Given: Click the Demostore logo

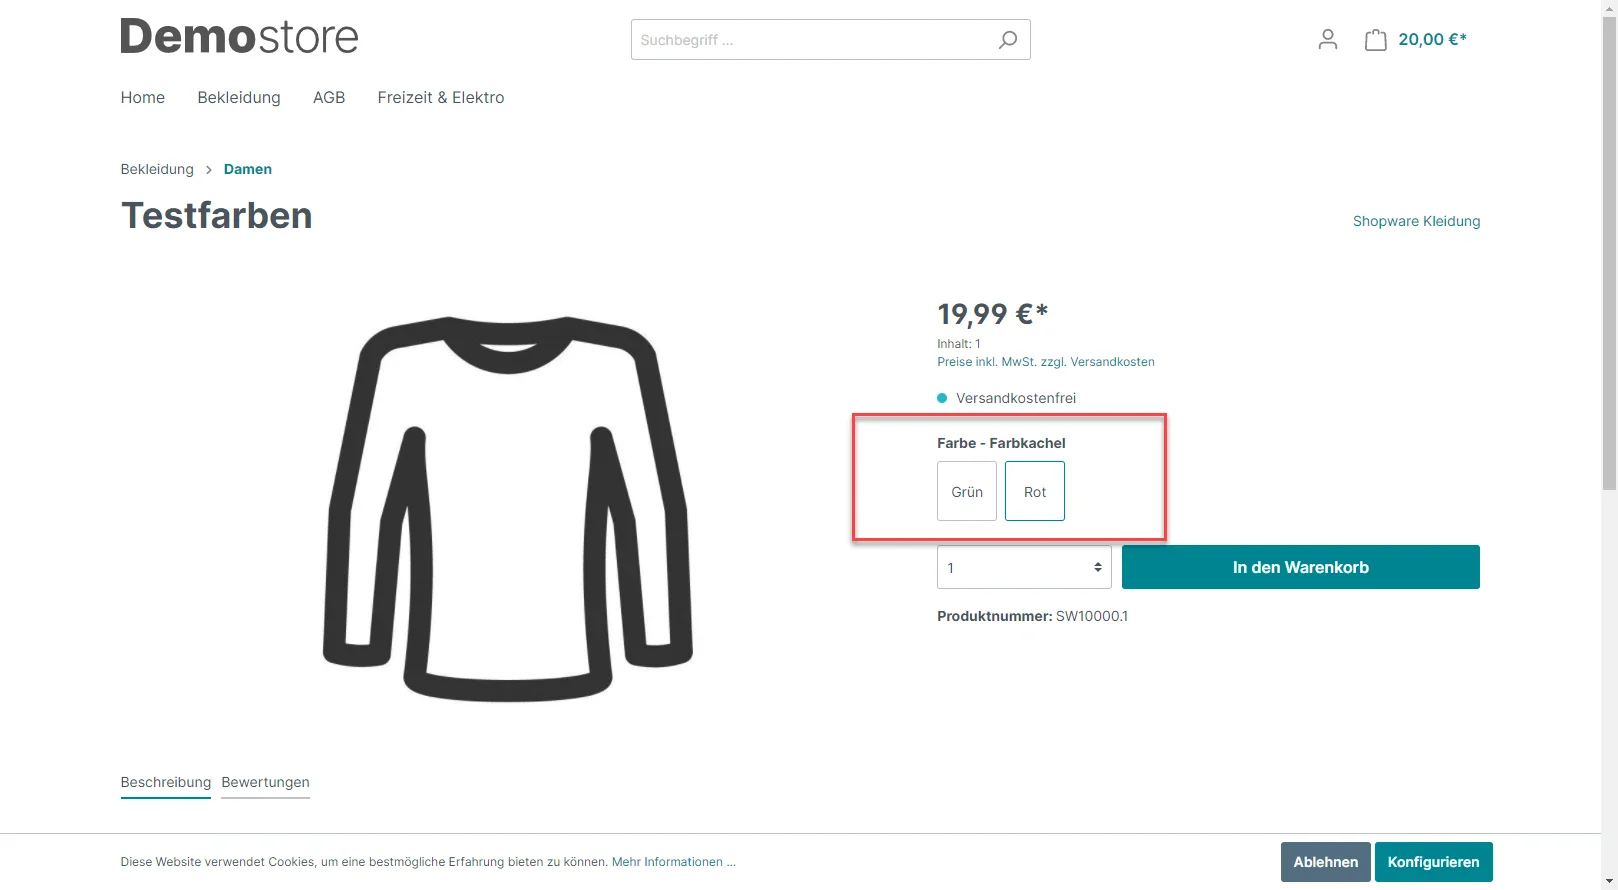Looking at the screenshot, I should coord(239,37).
